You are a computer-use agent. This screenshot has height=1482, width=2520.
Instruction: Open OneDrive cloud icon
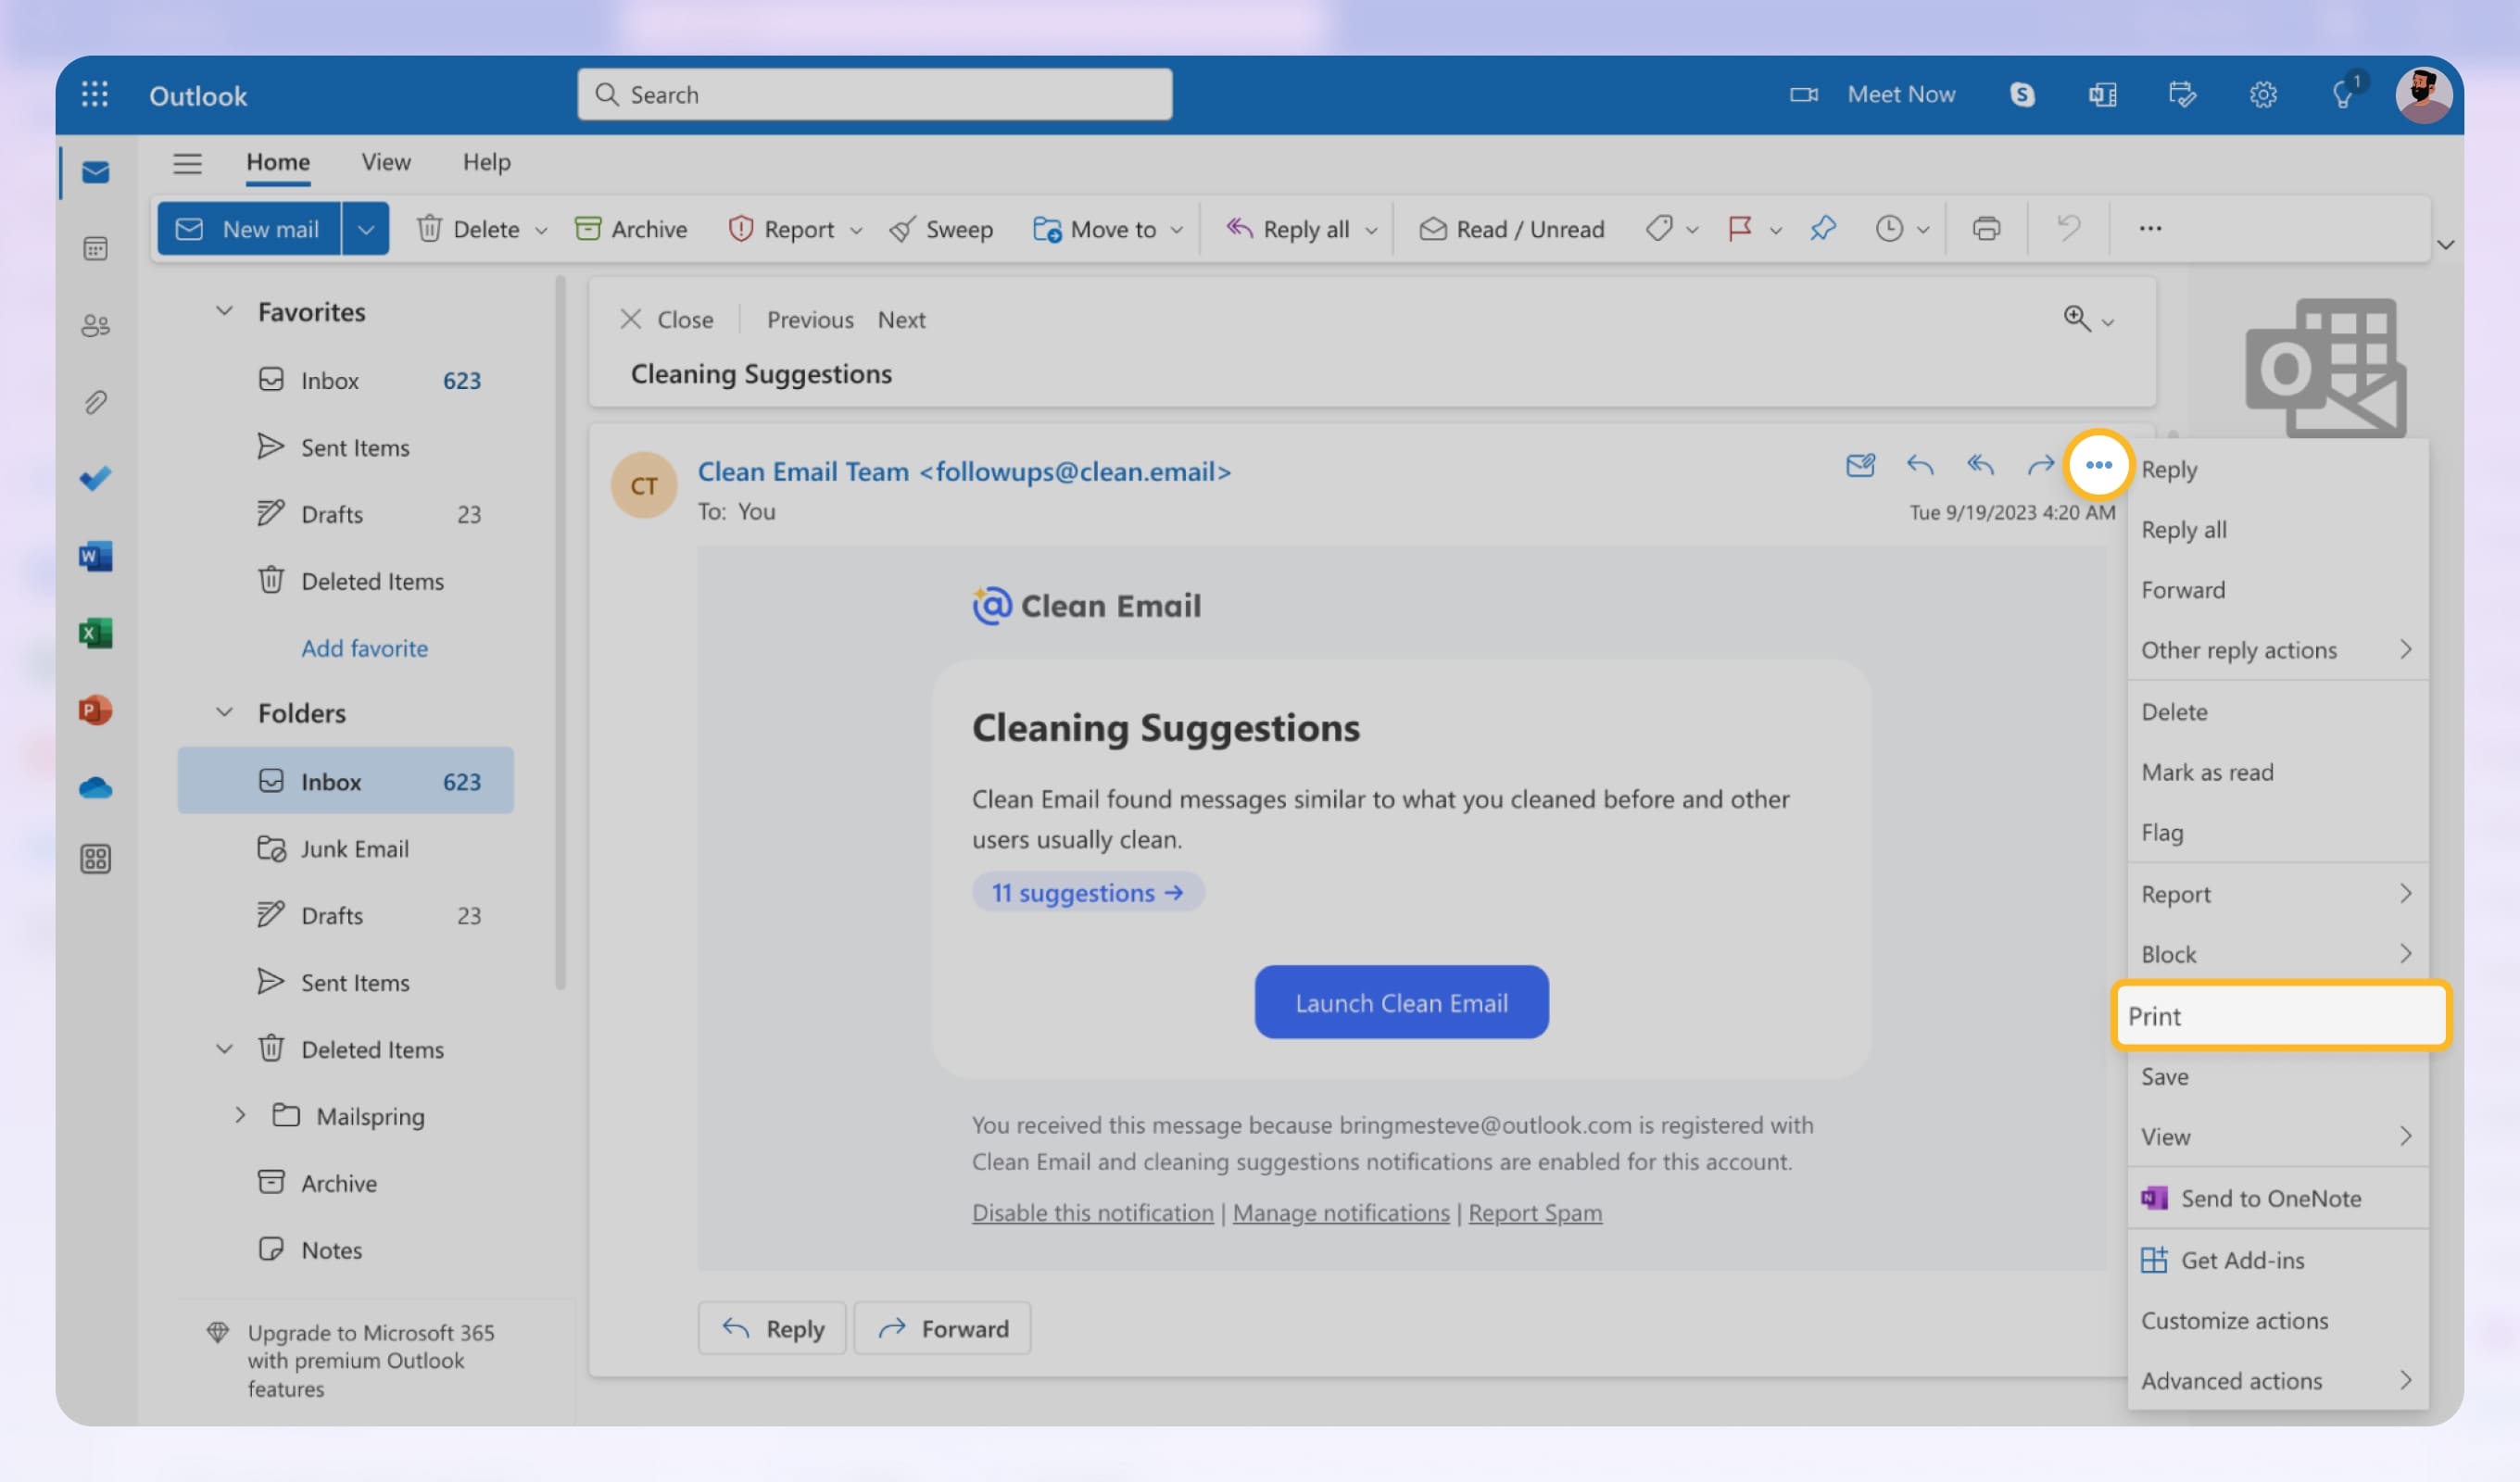click(x=96, y=788)
